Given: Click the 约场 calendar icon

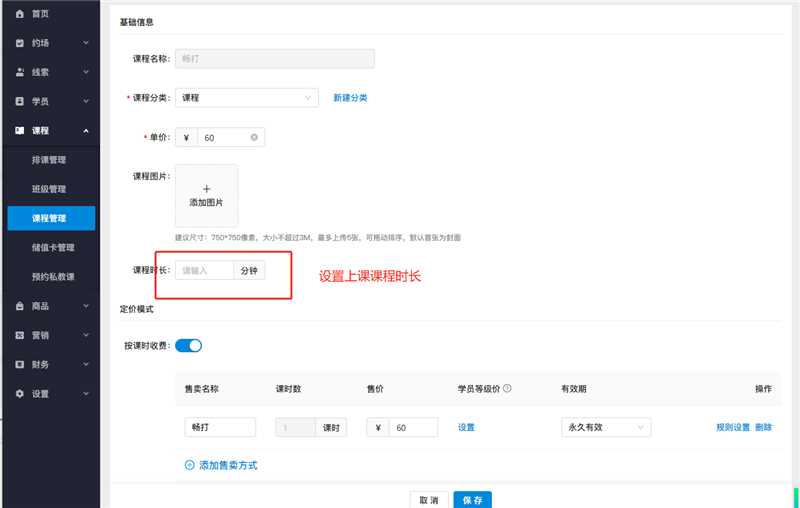Looking at the screenshot, I should [x=19, y=43].
